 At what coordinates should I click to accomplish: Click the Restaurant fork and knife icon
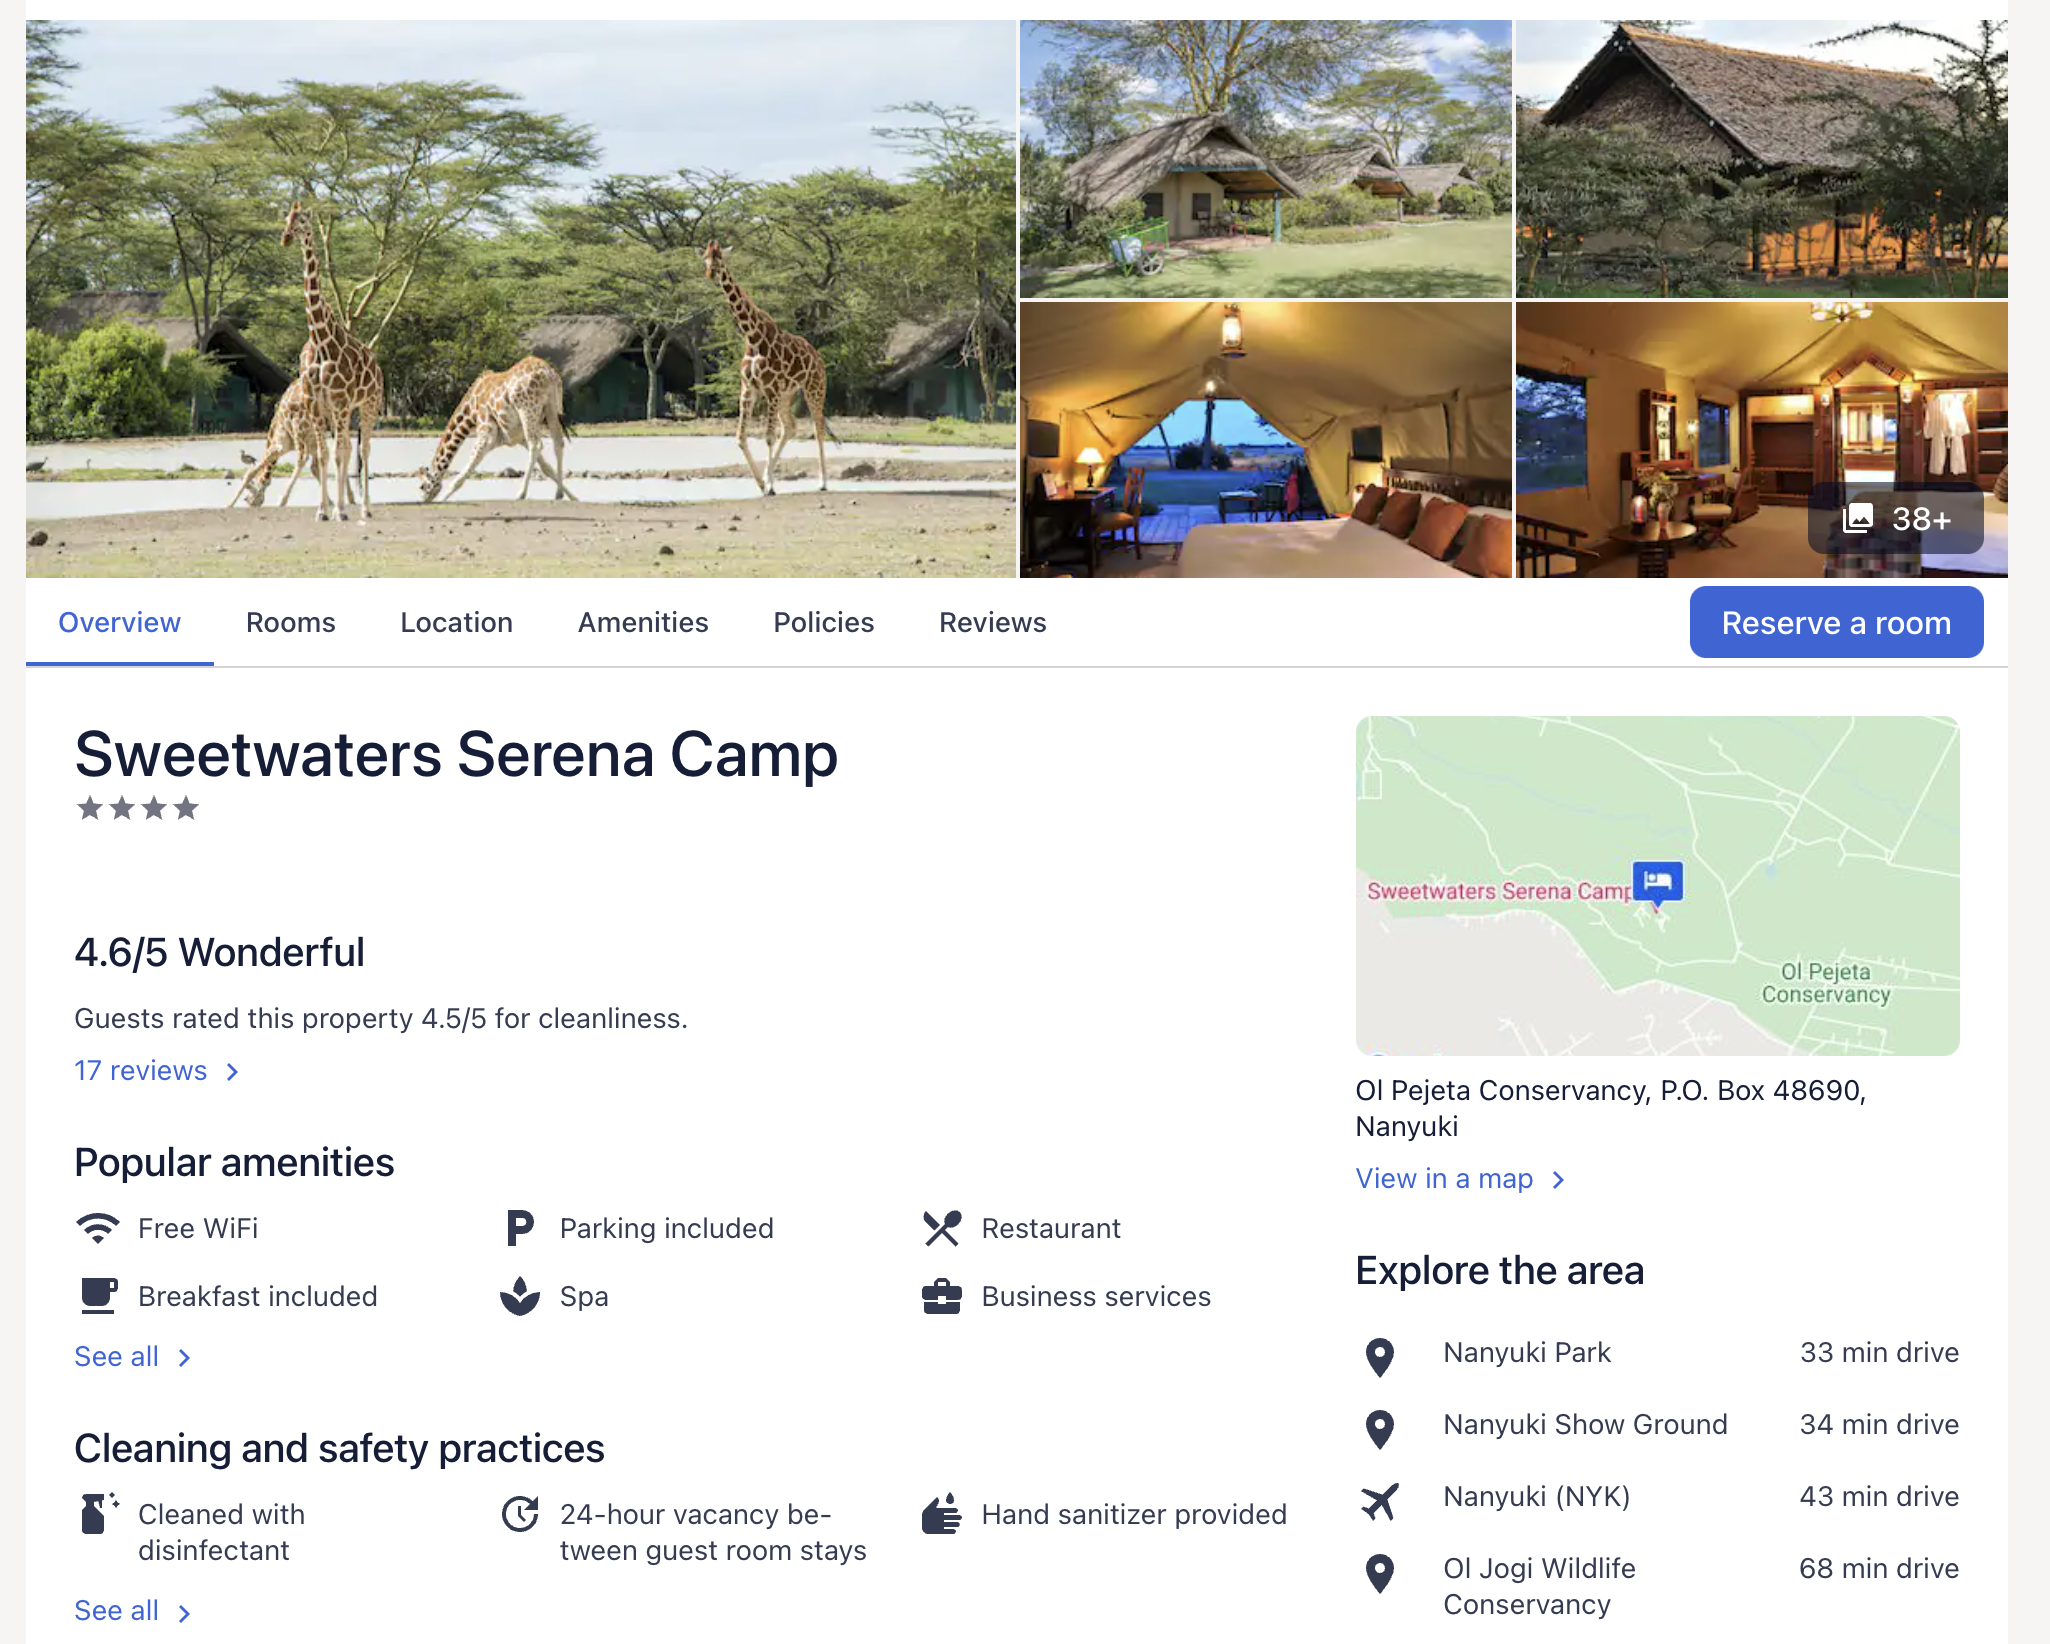pyautogui.click(x=942, y=1228)
